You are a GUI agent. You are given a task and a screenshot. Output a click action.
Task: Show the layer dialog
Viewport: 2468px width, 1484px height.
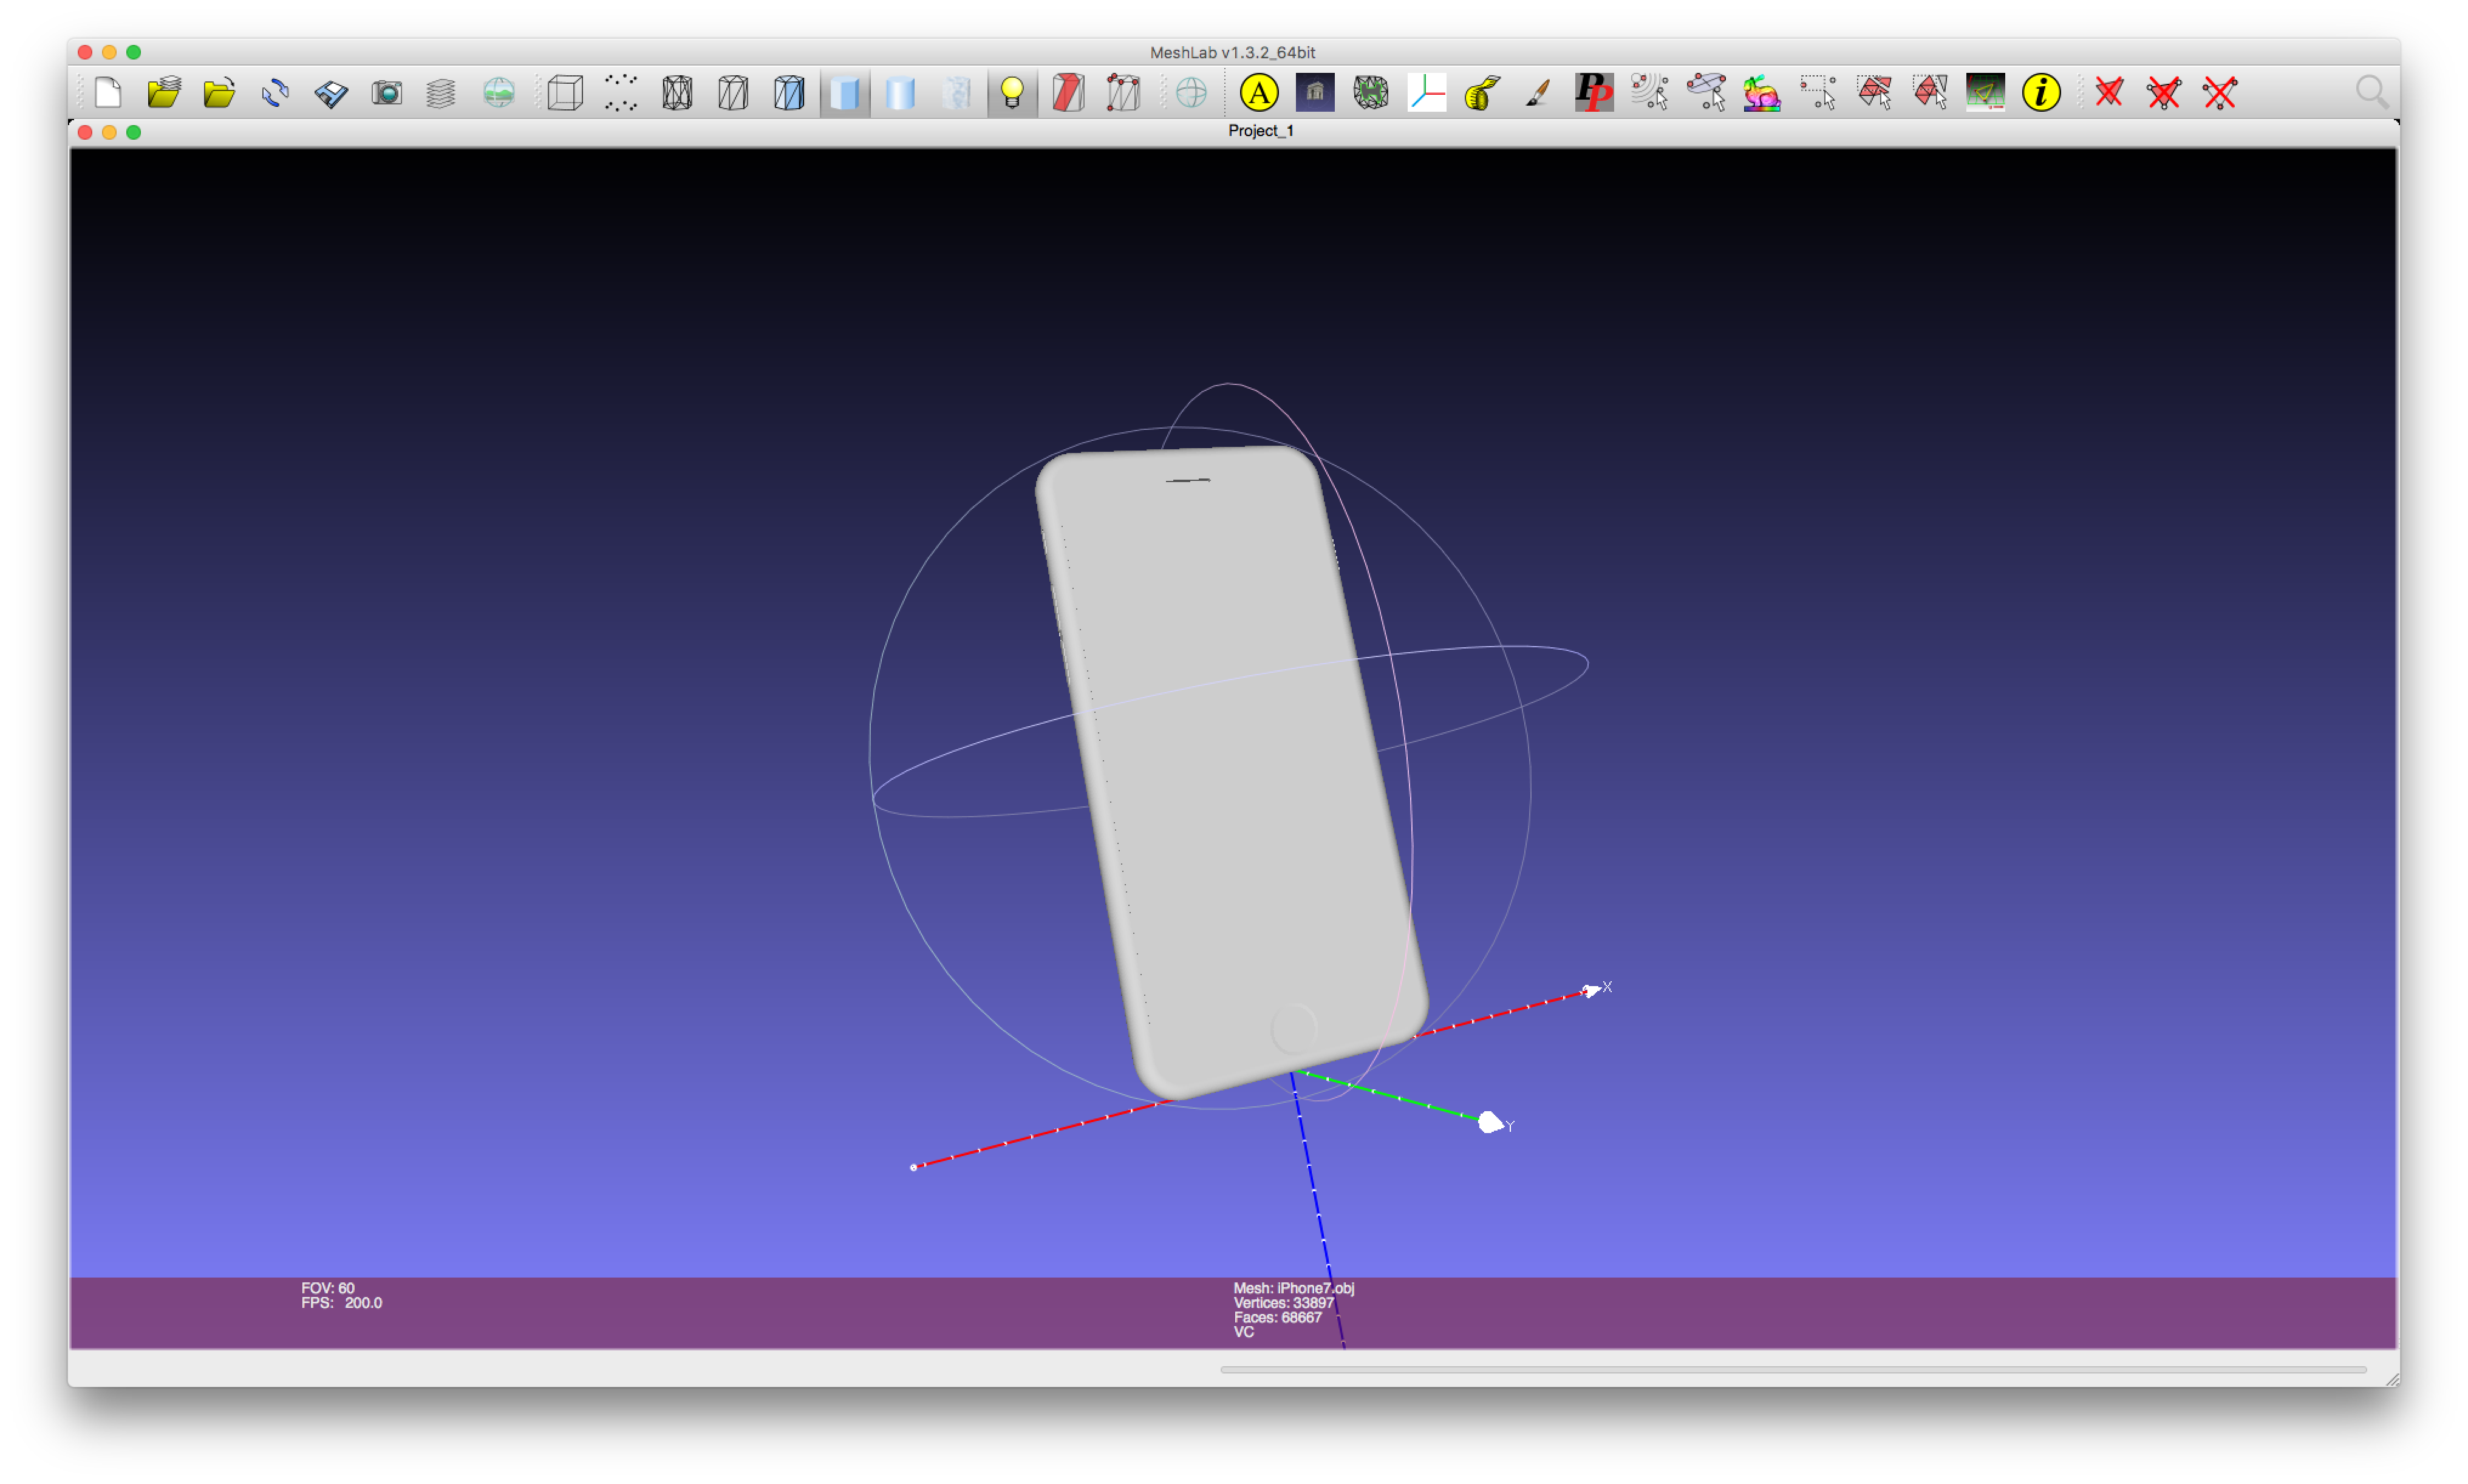[x=441, y=93]
